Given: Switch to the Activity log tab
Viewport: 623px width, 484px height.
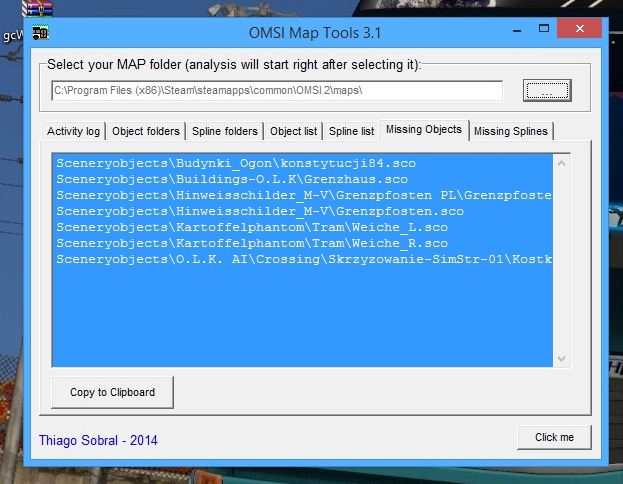Looking at the screenshot, I should pyautogui.click(x=73, y=131).
